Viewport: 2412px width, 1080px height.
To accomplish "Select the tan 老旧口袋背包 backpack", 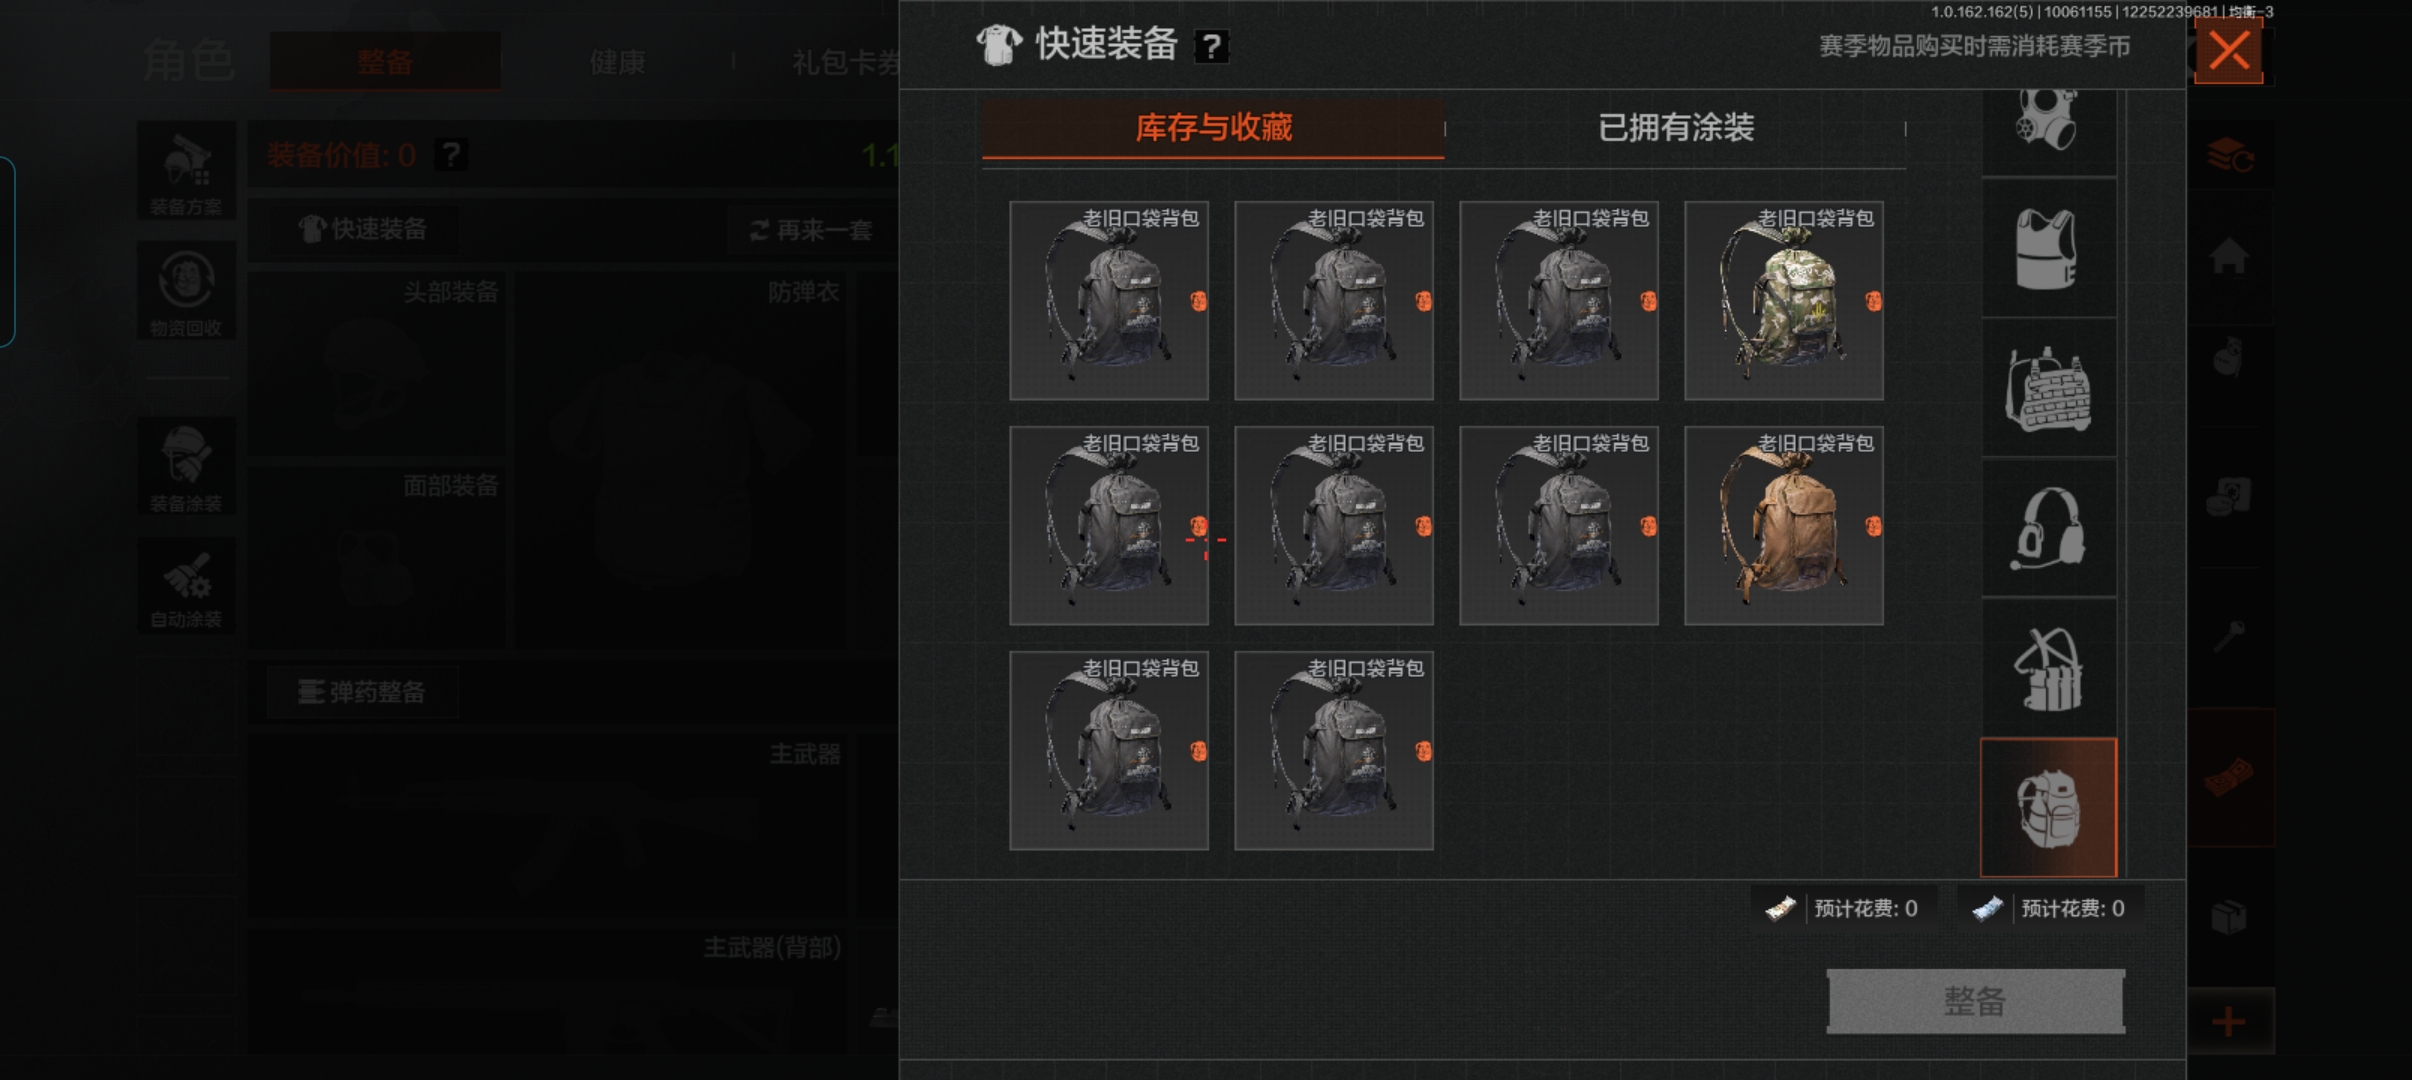I will tap(1784, 526).
